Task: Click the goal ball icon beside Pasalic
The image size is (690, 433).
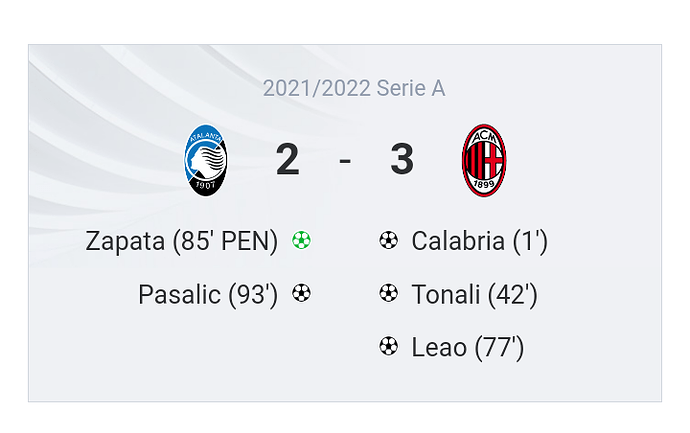Action: 301,294
